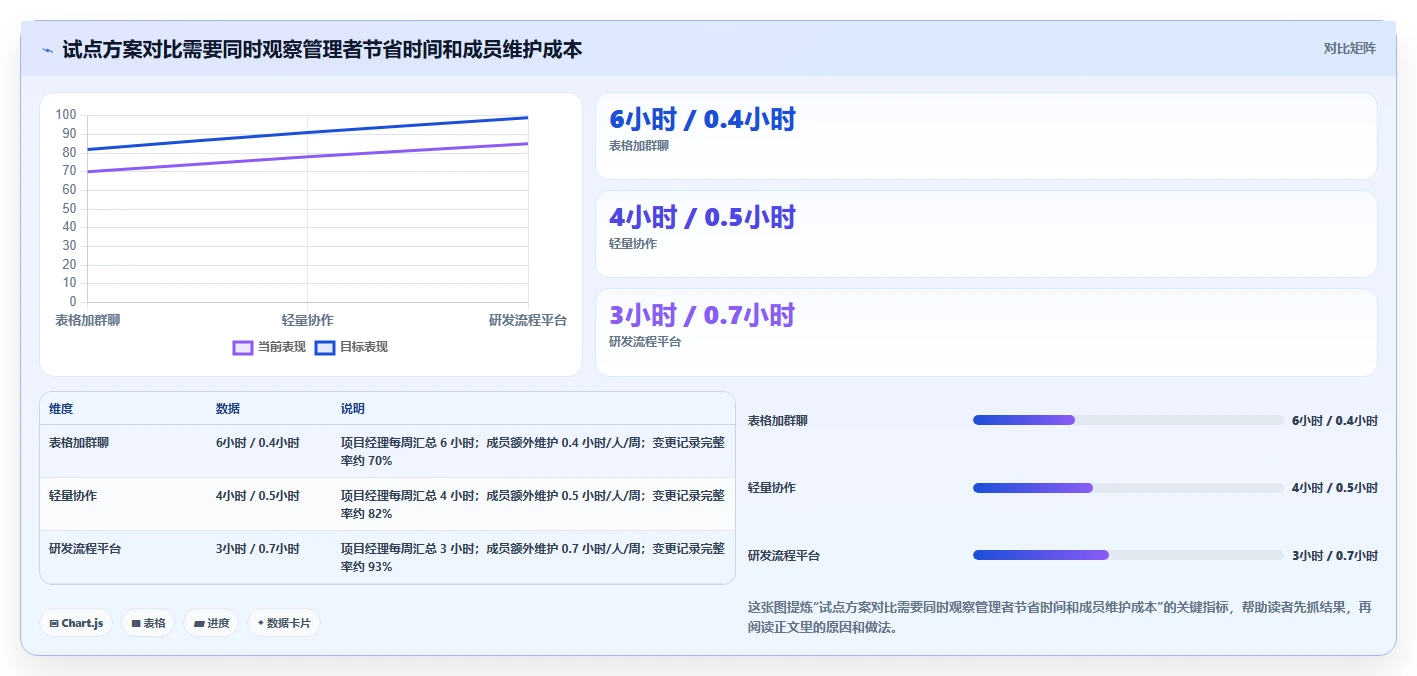Click y-axis value 50 on the chart
This screenshot has height=676, width=1417.
click(69, 208)
